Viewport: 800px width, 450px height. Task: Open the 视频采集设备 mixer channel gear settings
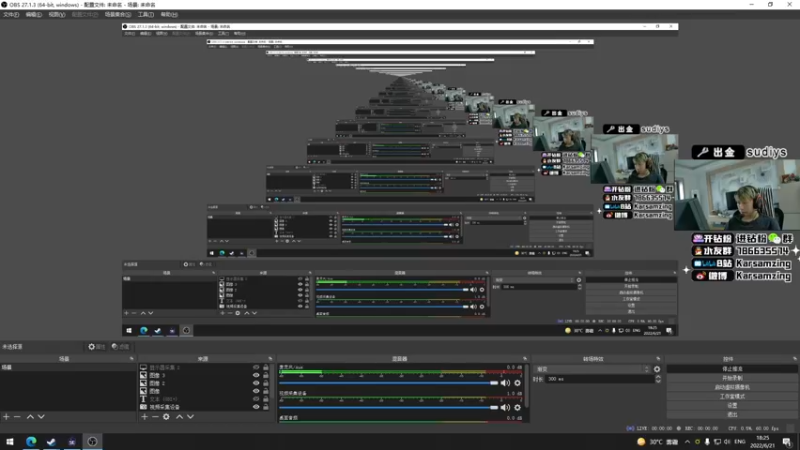tap(517, 407)
